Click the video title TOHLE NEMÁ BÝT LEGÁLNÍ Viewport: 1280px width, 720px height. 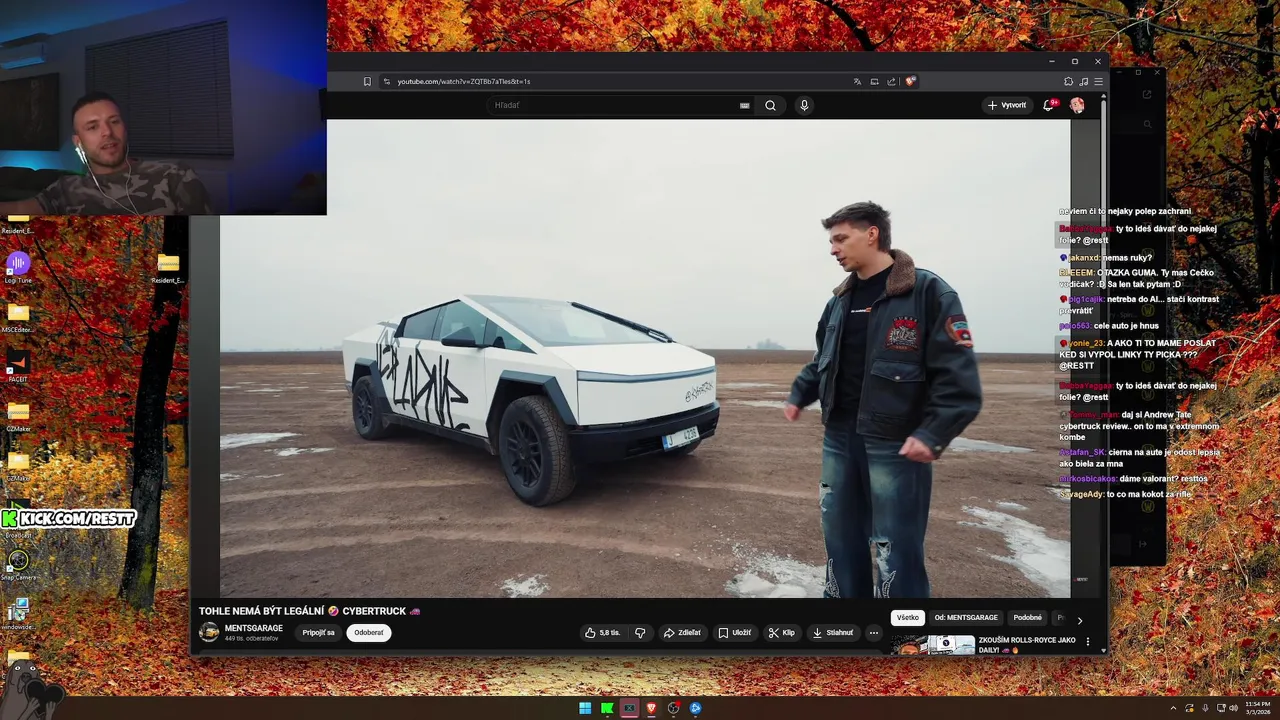[309, 611]
